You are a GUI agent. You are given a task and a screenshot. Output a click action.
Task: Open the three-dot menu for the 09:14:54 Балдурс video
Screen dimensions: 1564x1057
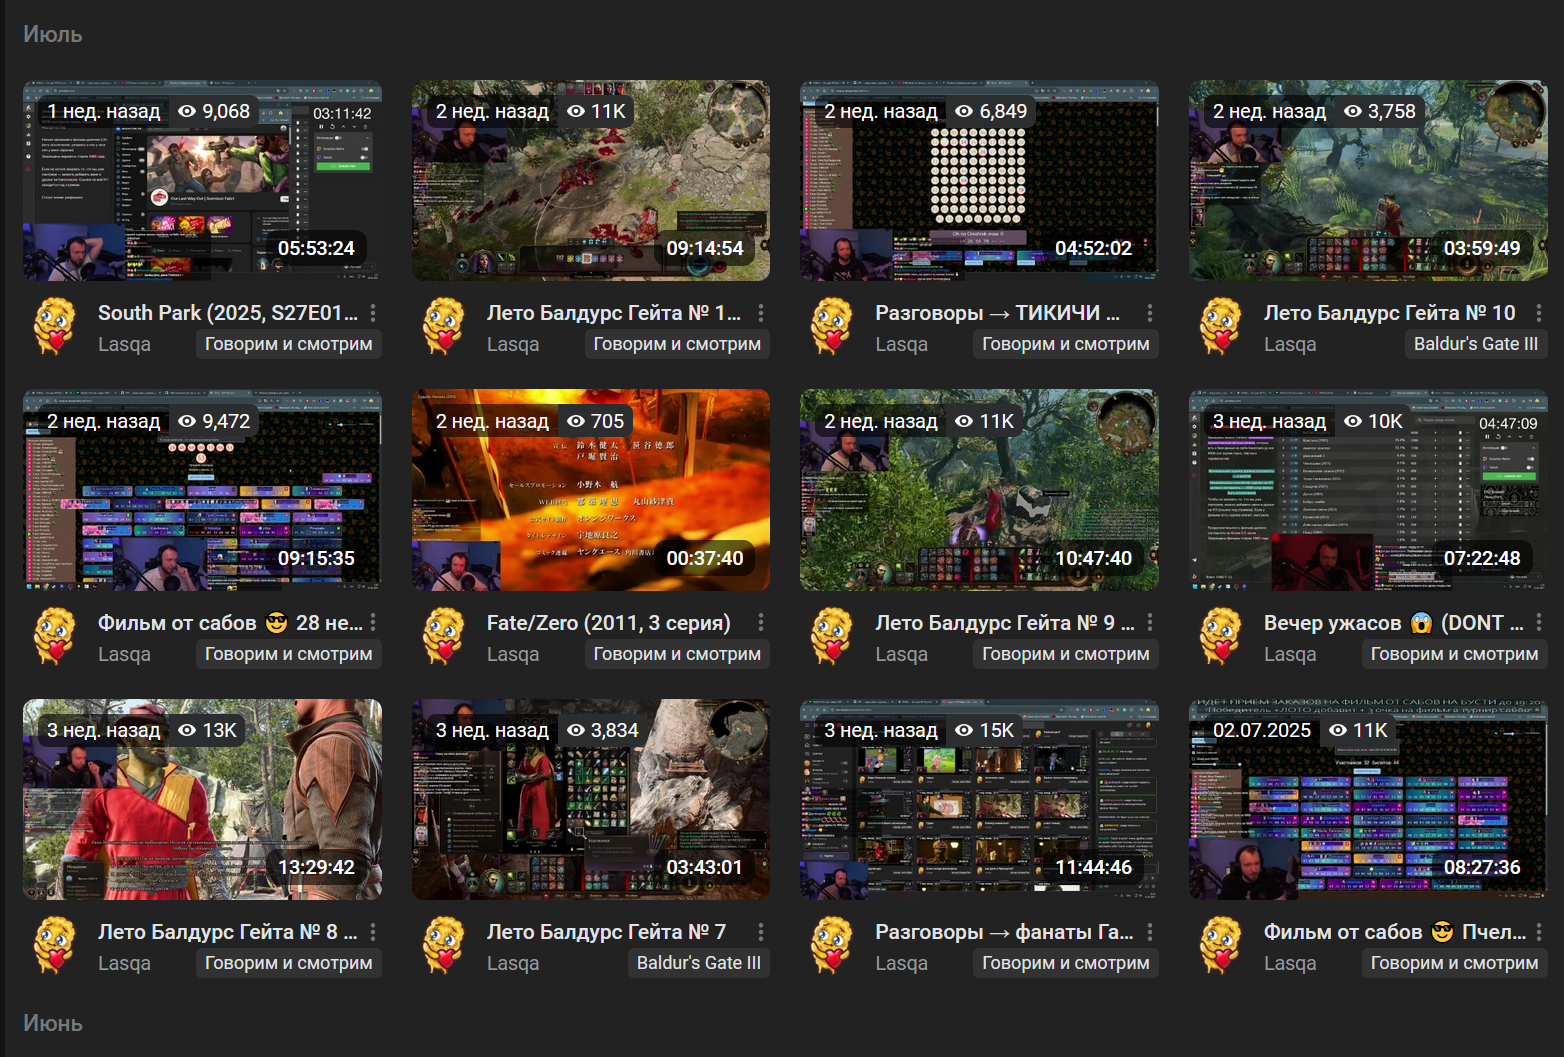click(761, 313)
